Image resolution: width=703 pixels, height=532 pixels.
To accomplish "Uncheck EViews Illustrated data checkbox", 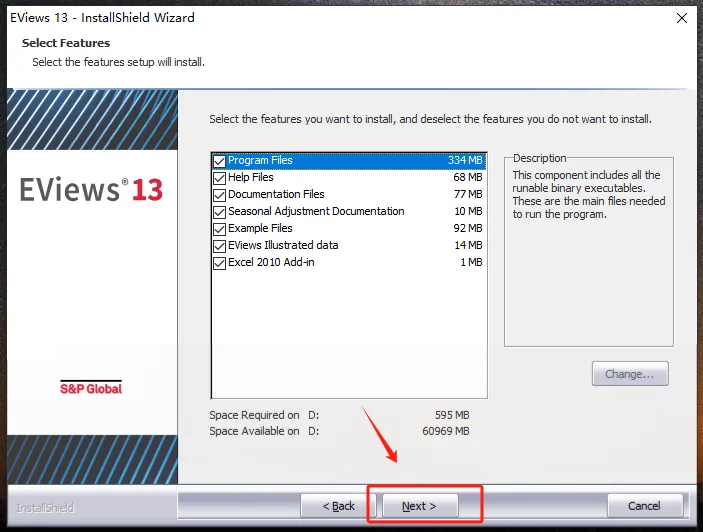I will (219, 246).
